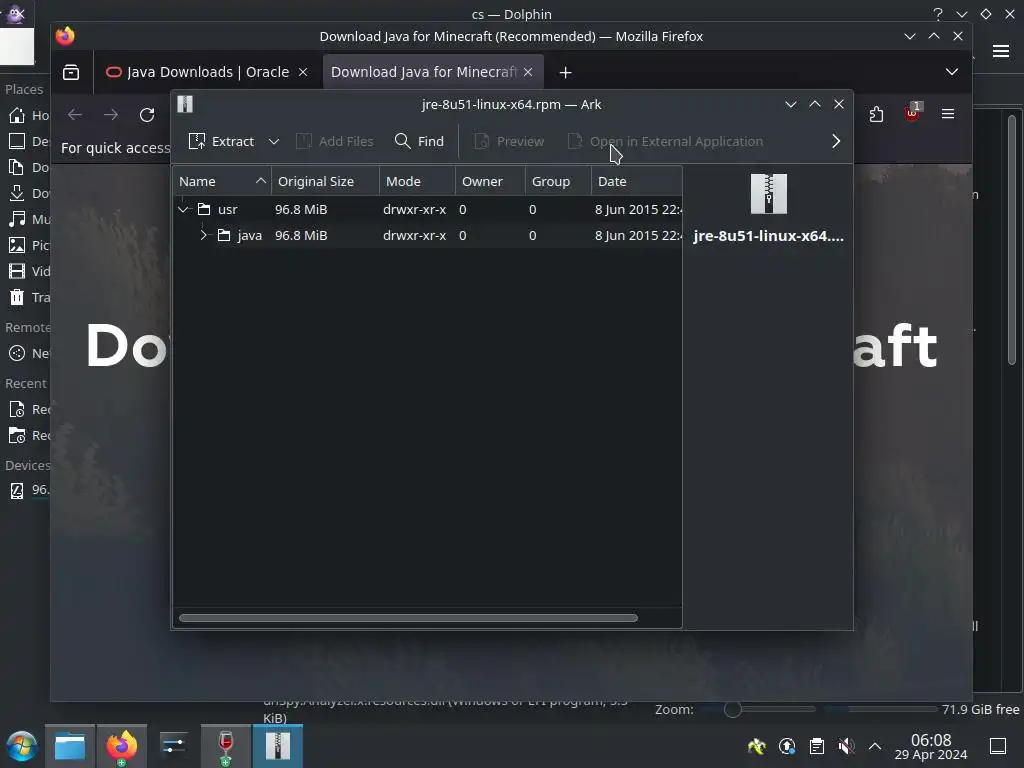Image resolution: width=1024 pixels, height=768 pixels.
Task: Sort by Owner column header
Action: pyautogui.click(x=490, y=182)
